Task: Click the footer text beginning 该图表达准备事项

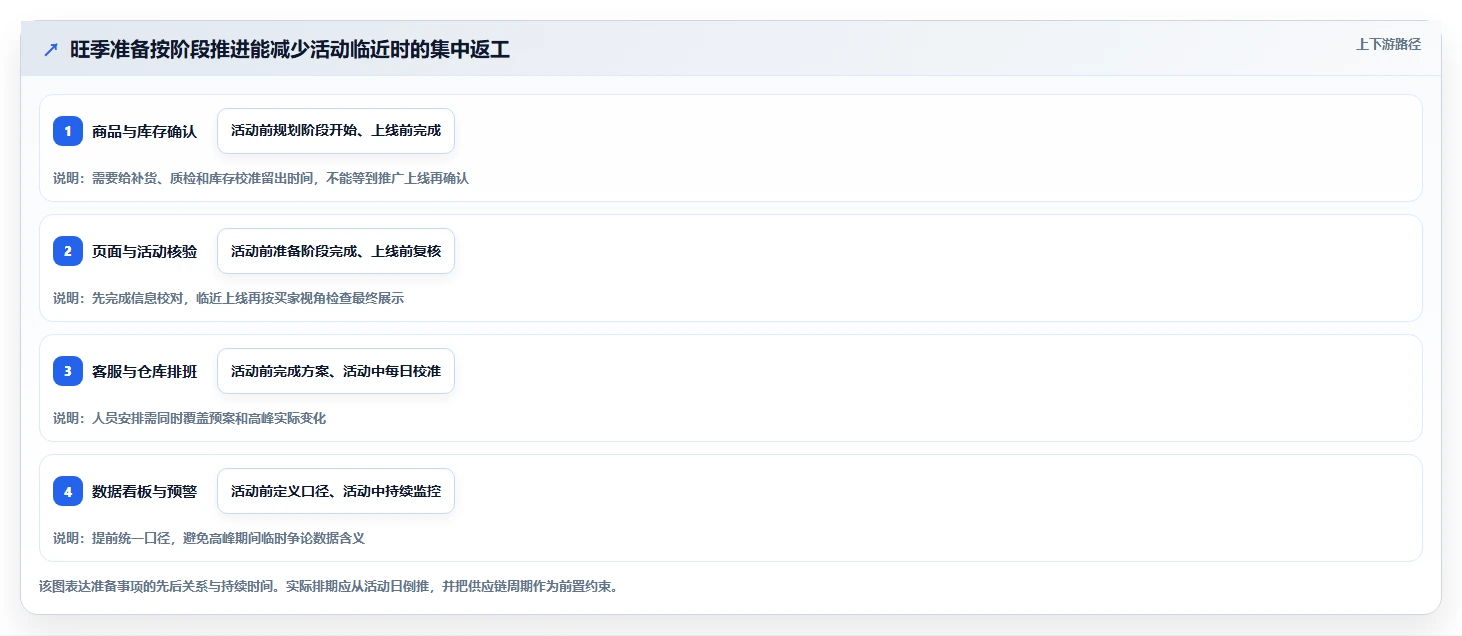Action: click(328, 586)
